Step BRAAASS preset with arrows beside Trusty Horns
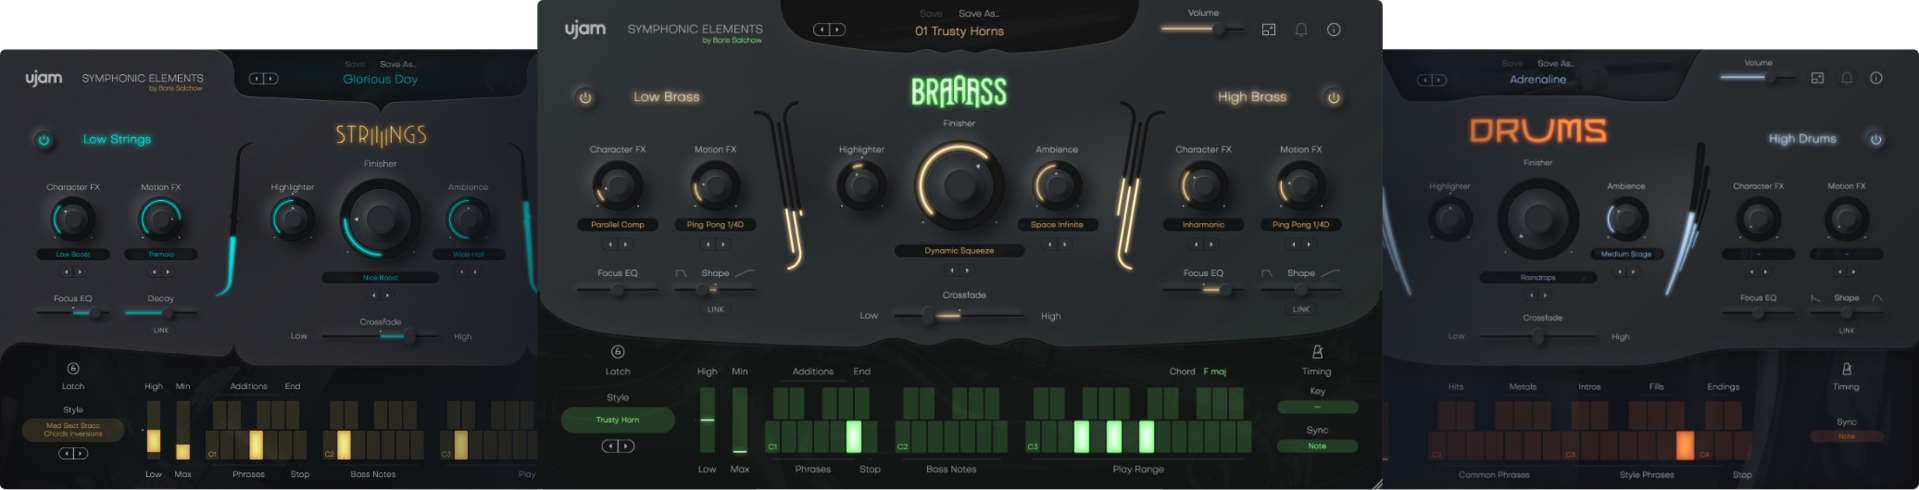Screen dimensions: 1919x490 [829, 30]
